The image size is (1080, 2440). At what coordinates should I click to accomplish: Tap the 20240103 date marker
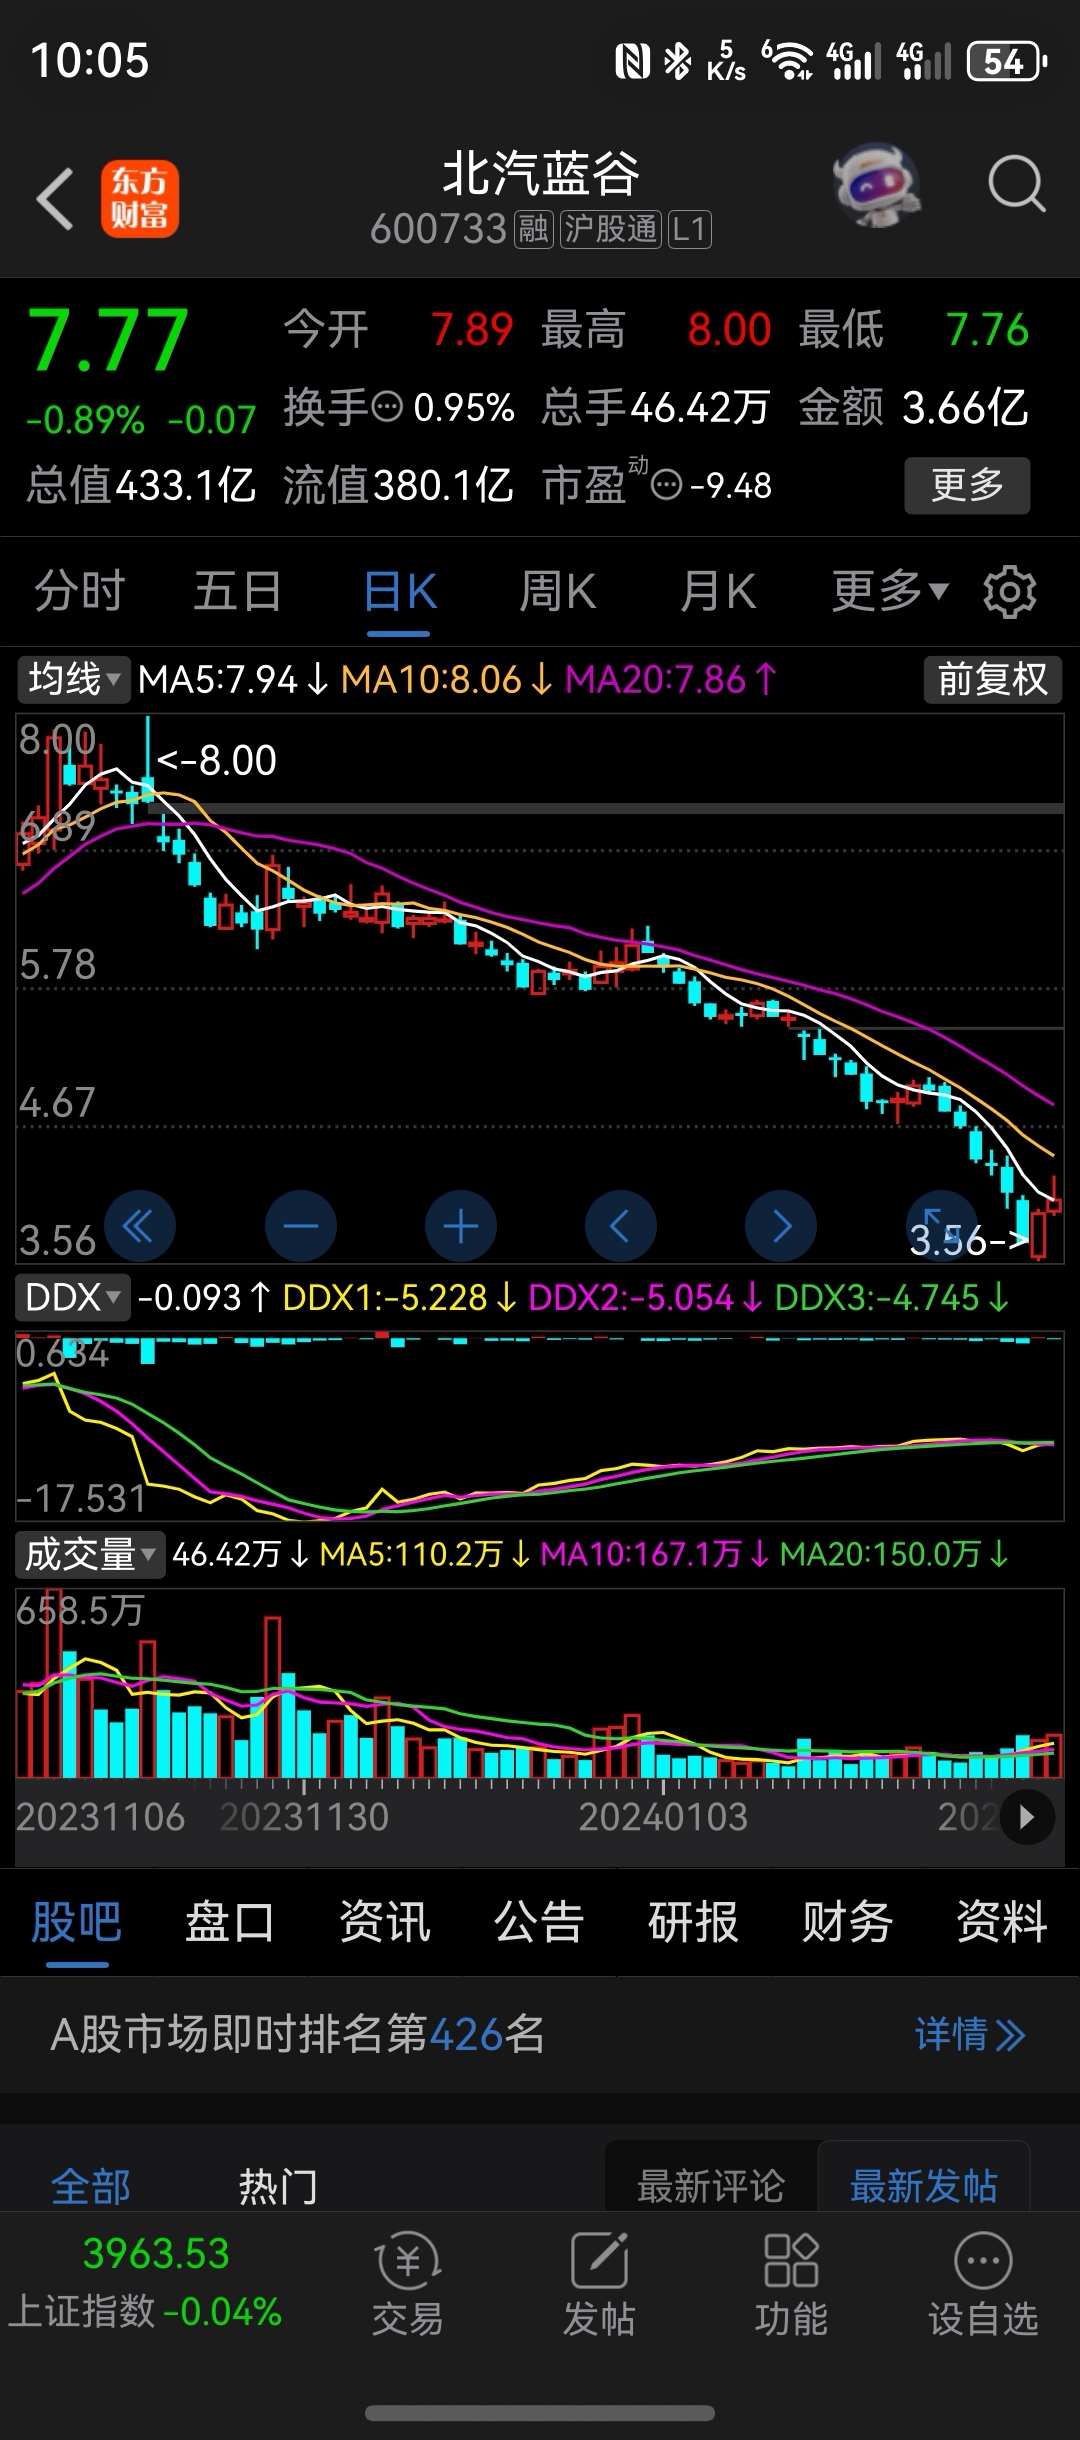[x=663, y=1817]
